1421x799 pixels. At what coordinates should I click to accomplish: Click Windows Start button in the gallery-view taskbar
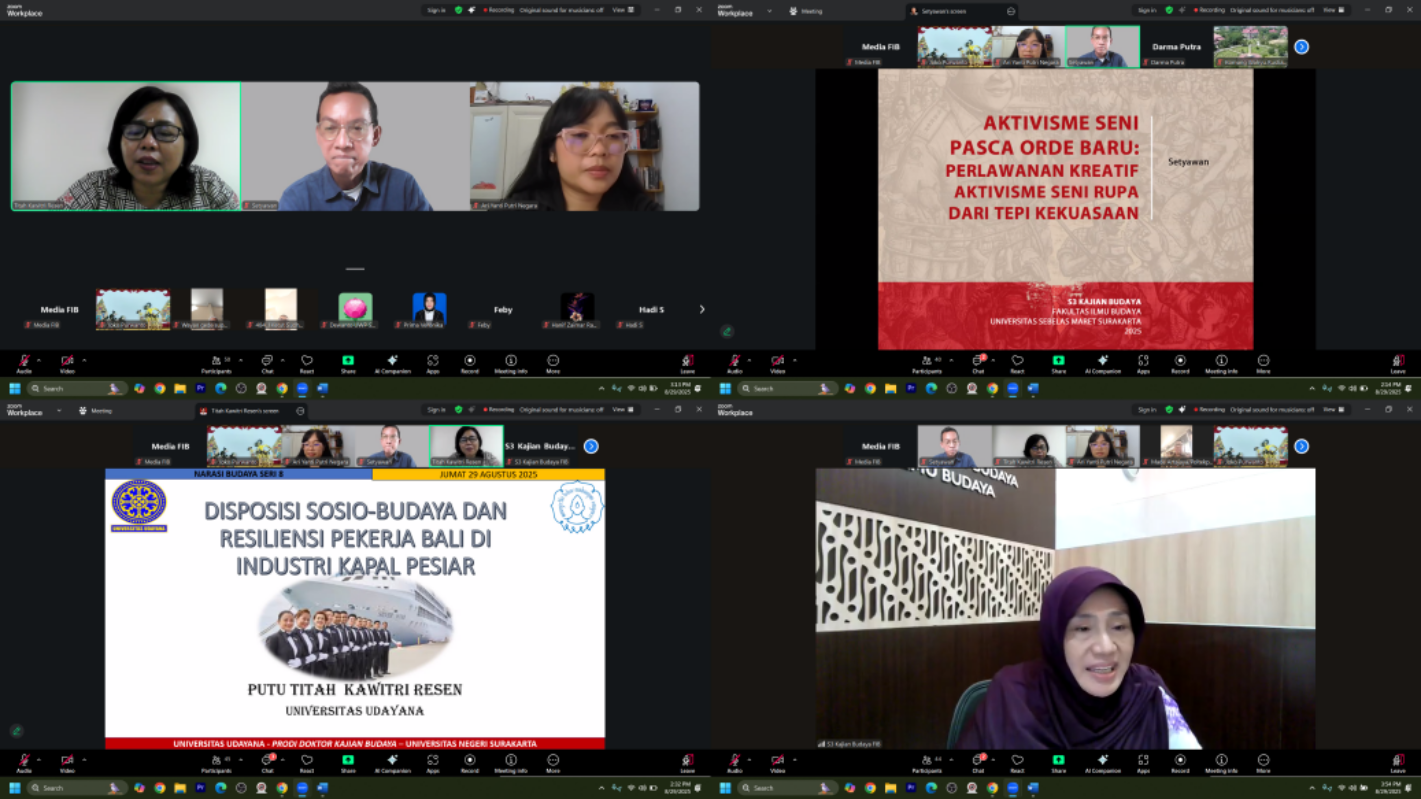[x=15, y=389]
